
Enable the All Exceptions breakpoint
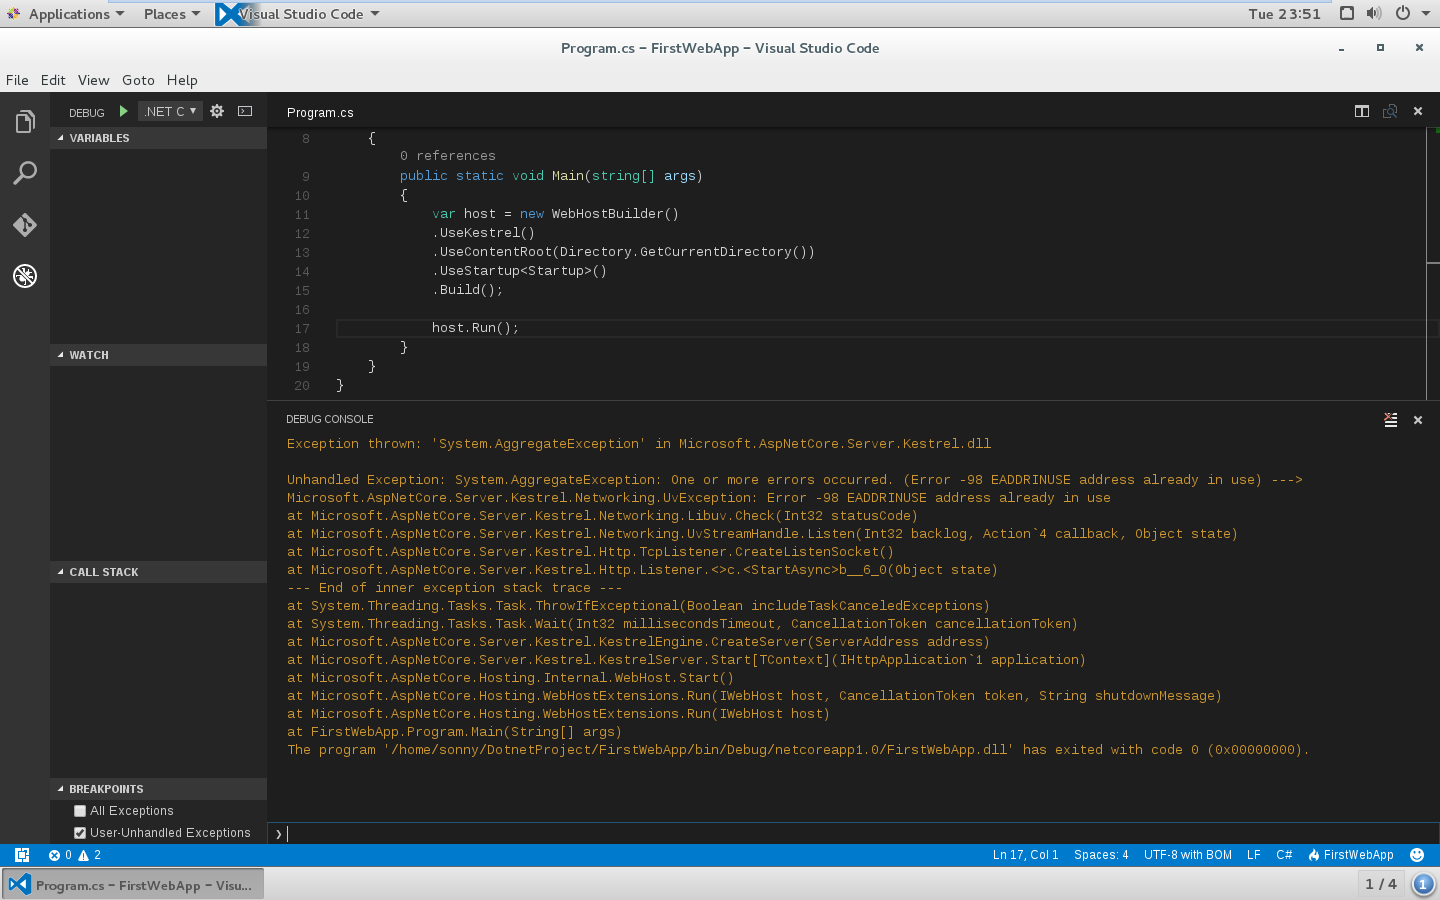pos(80,811)
